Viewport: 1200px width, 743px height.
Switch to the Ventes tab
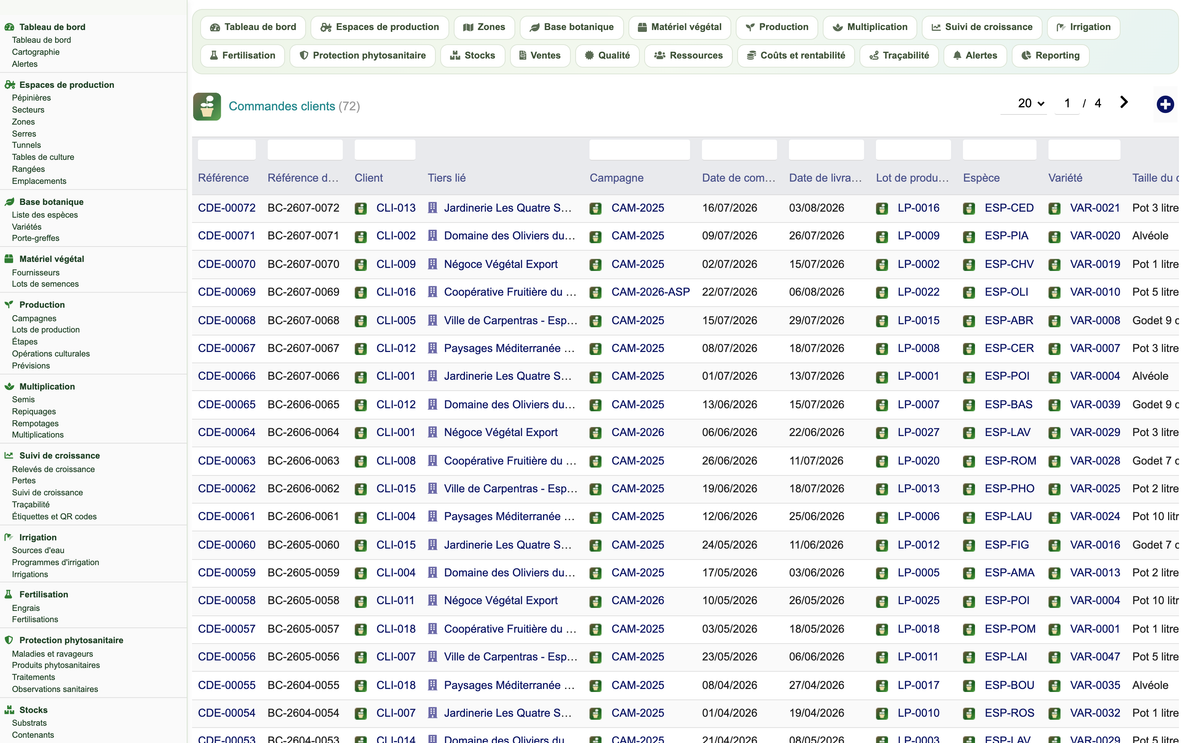(x=540, y=55)
